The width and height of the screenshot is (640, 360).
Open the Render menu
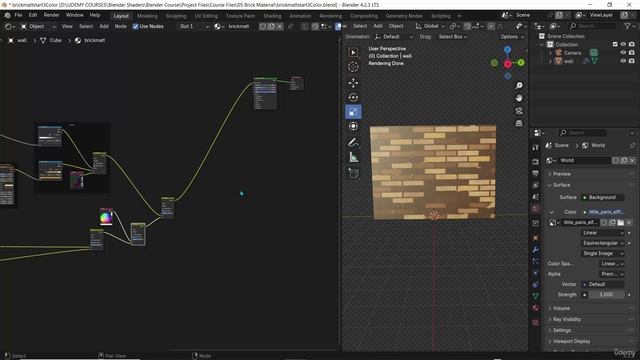tap(51, 15)
